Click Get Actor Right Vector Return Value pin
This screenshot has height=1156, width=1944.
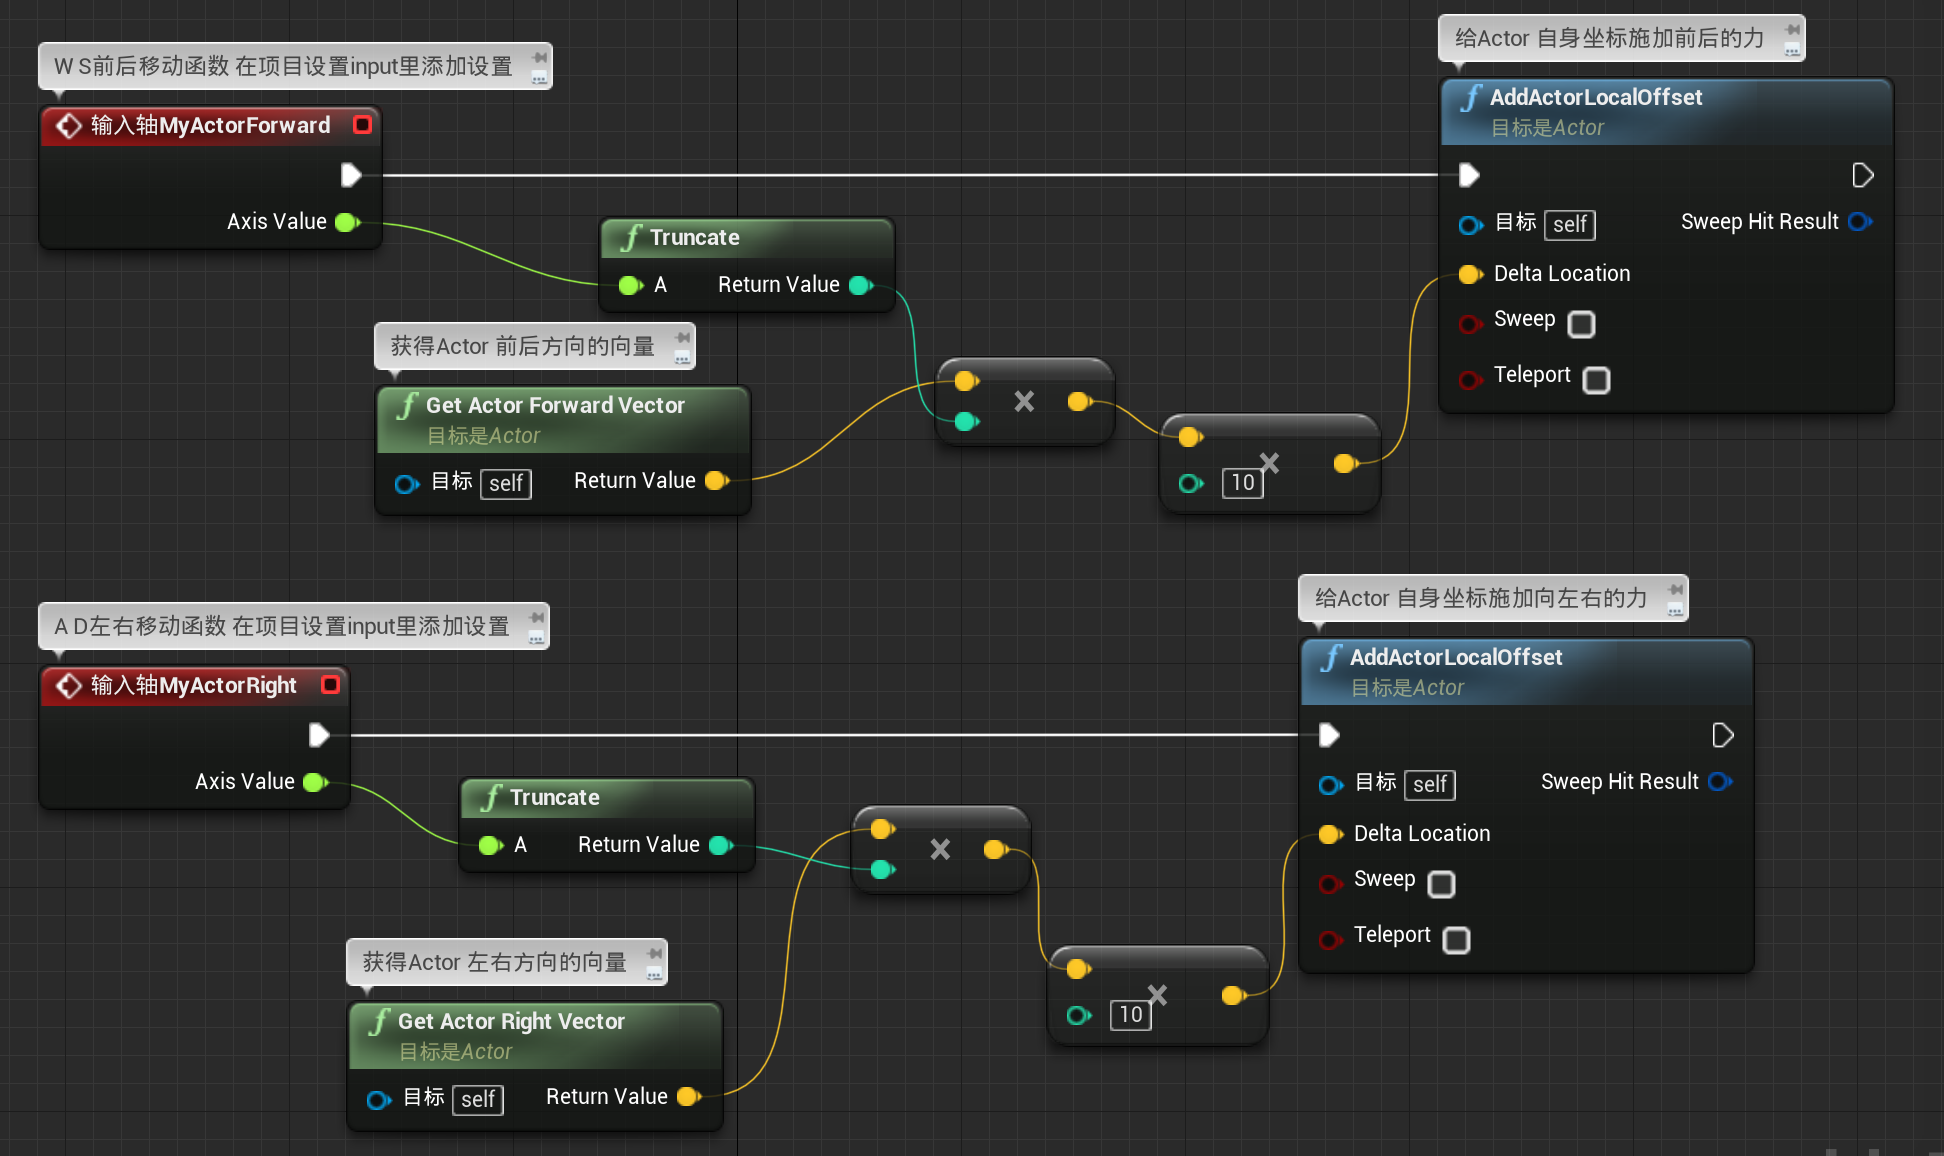tap(688, 1097)
